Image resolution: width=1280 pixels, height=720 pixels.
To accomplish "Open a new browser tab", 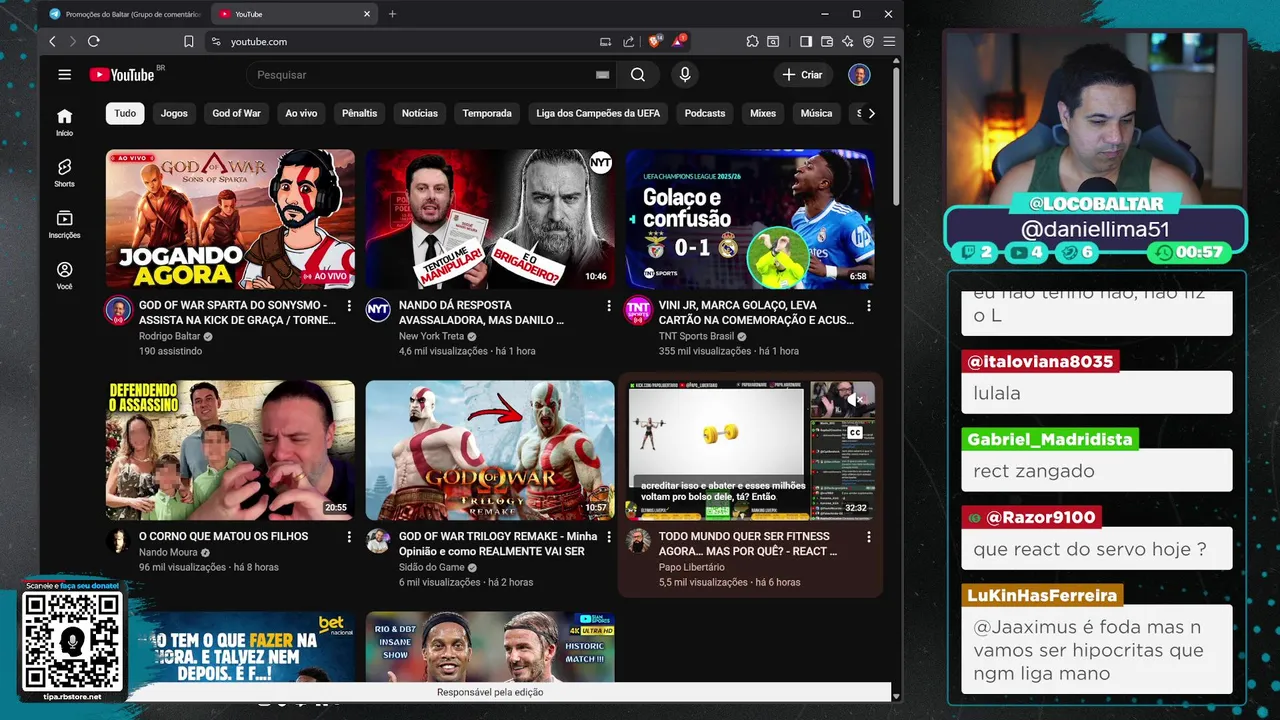I will pos(392,14).
